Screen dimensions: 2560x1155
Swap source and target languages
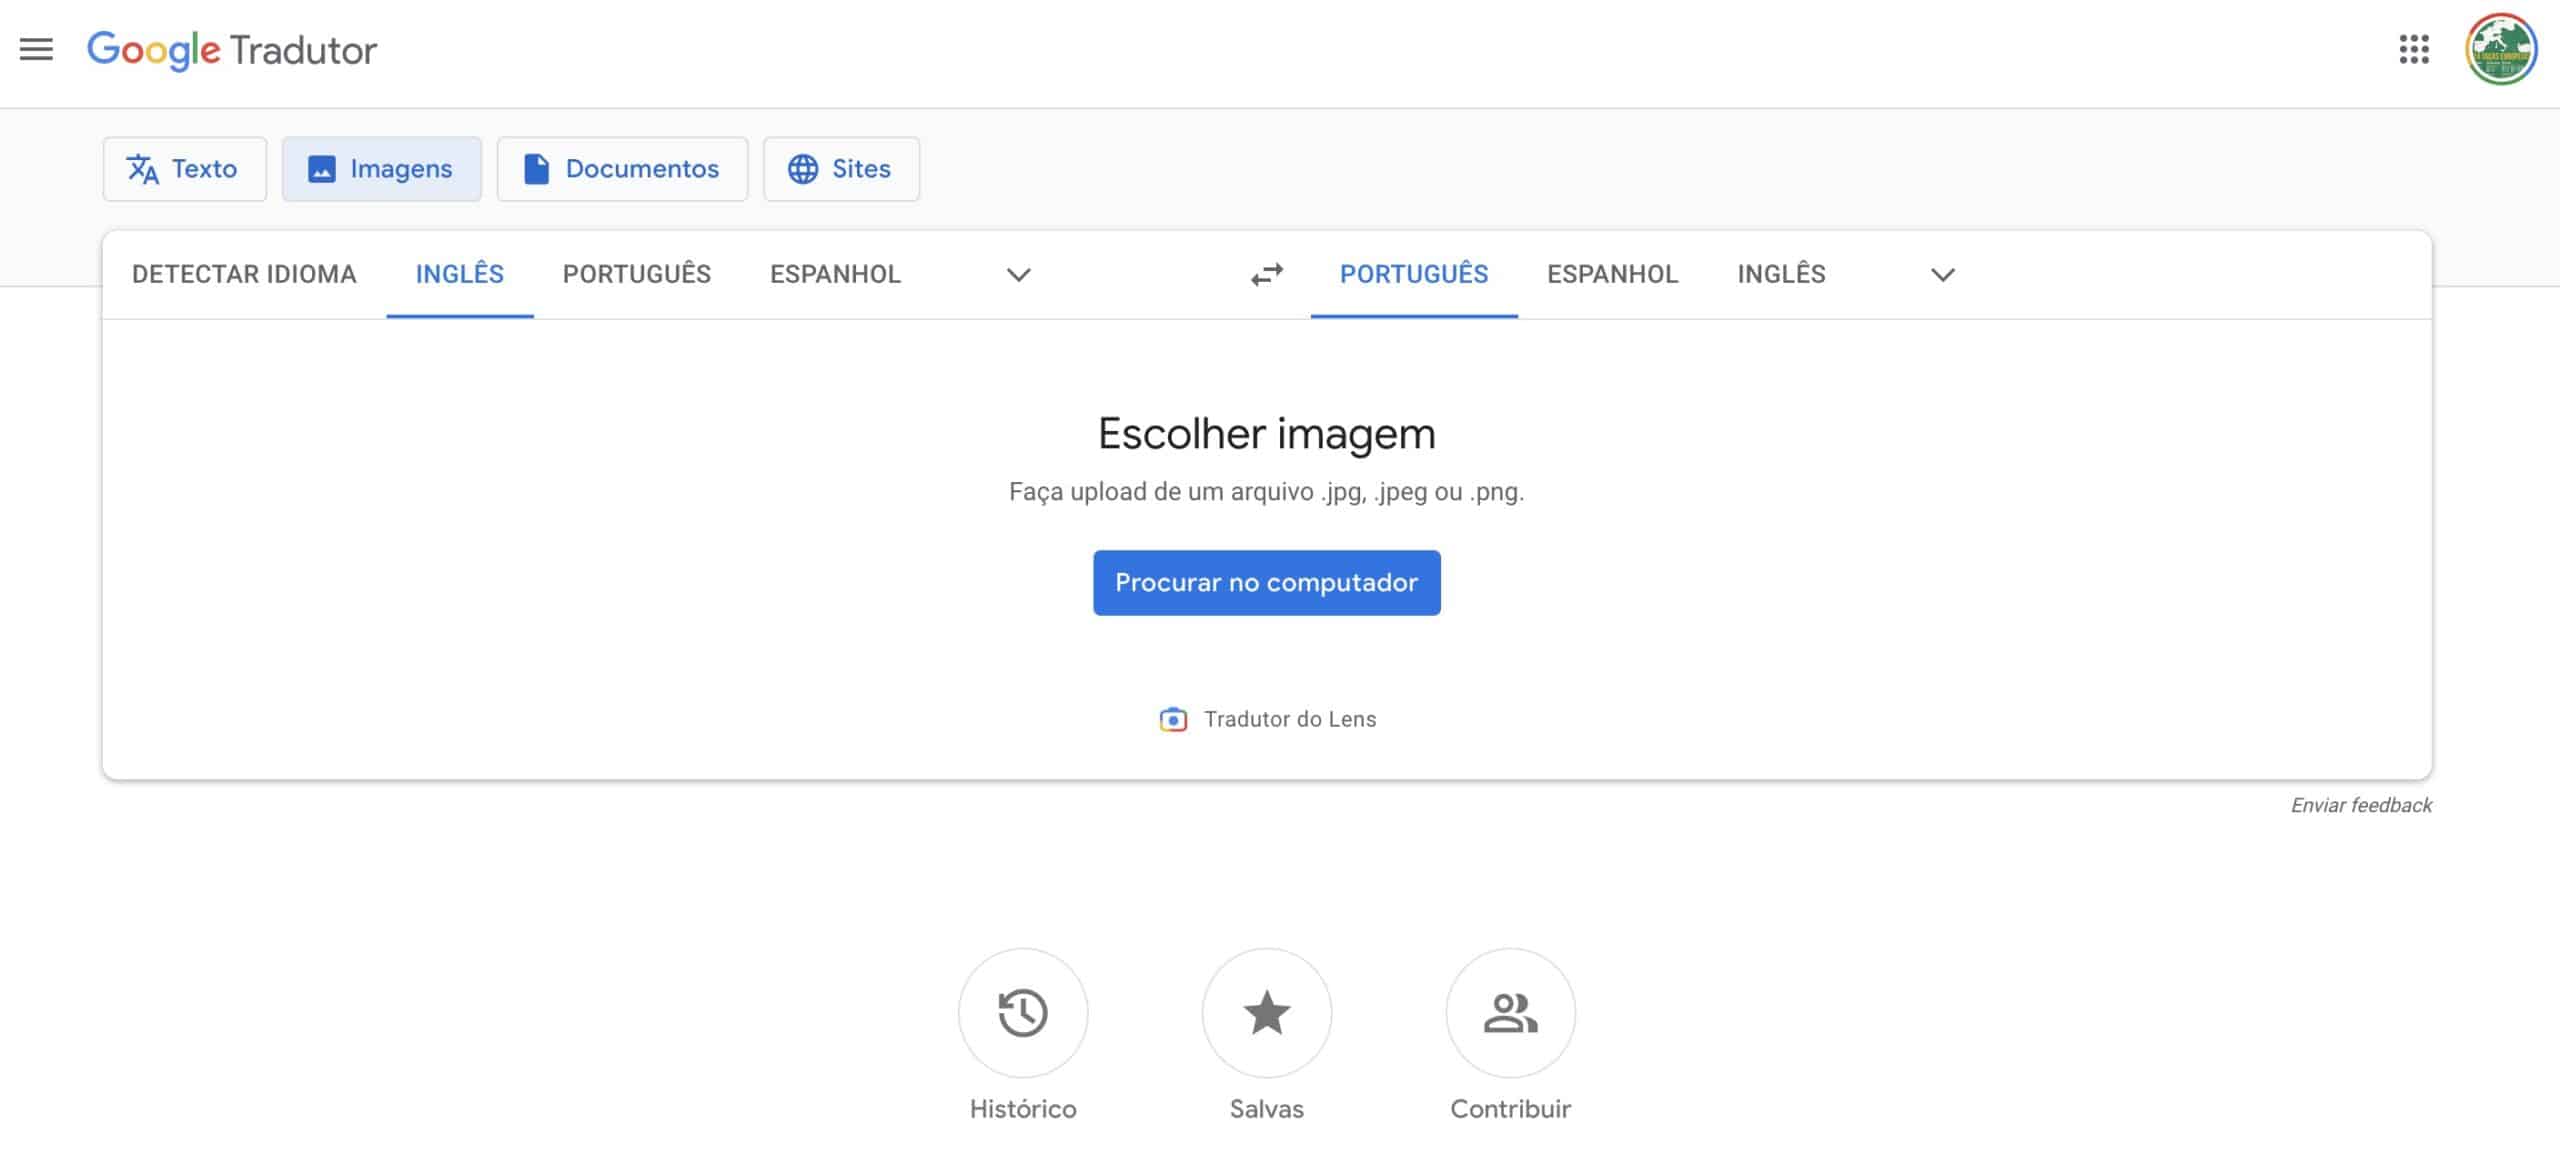click(x=1267, y=274)
